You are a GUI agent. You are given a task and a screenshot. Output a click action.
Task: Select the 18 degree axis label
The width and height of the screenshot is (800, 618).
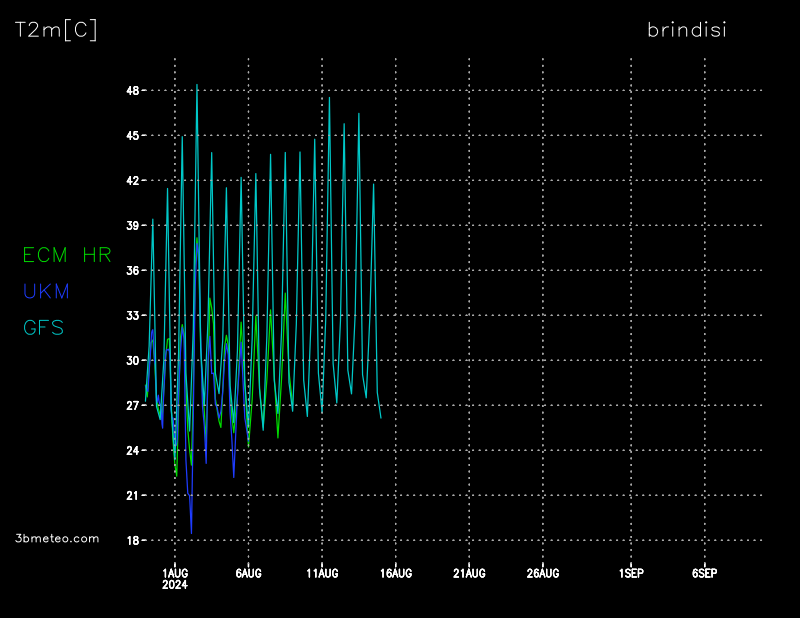(x=132, y=541)
